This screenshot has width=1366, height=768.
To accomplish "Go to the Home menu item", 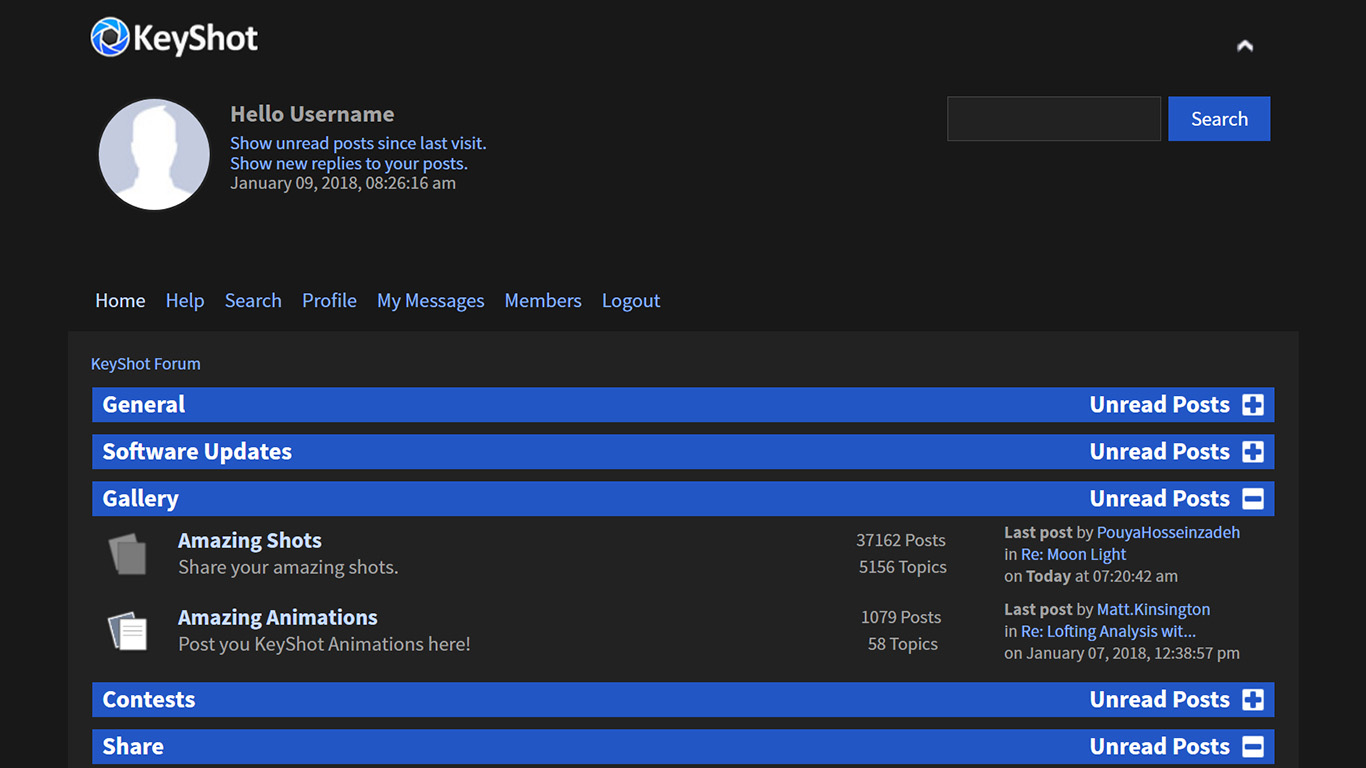I will pyautogui.click(x=120, y=301).
